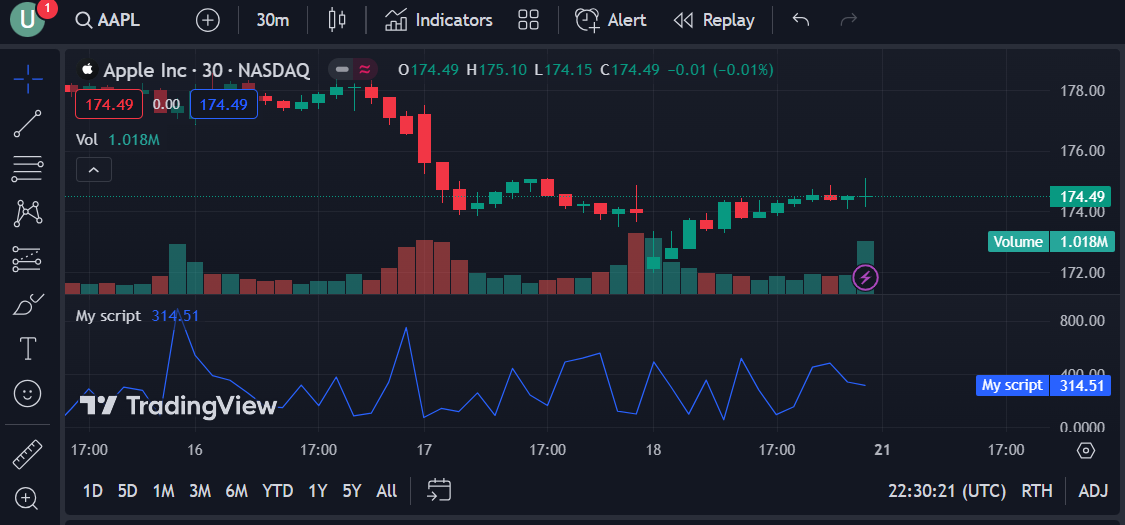The height and width of the screenshot is (525, 1125).
Task: Create an Alert
Action: pyautogui.click(x=611, y=20)
